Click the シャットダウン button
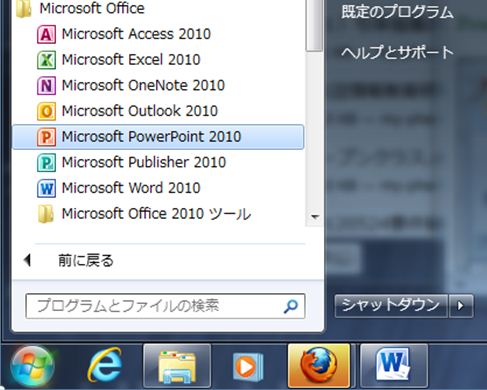Screen dimensions: 487x390 point(391,305)
